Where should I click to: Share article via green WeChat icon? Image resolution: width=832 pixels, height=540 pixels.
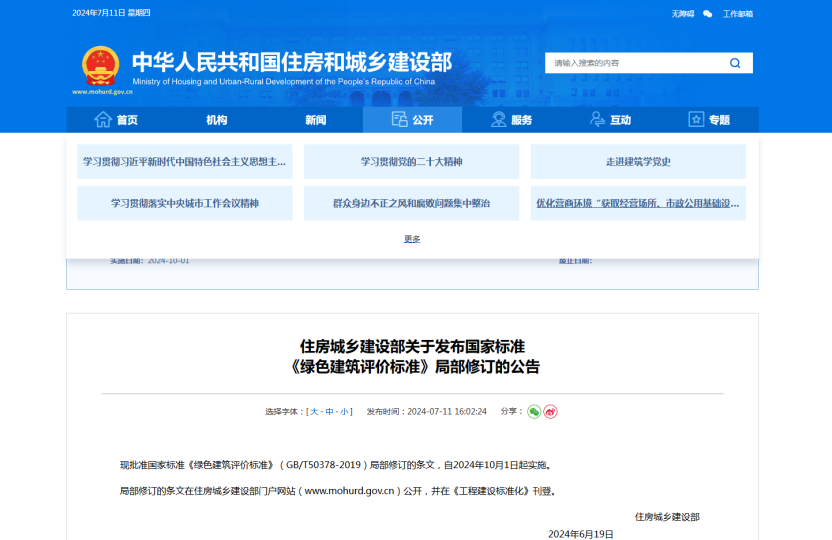click(x=534, y=411)
